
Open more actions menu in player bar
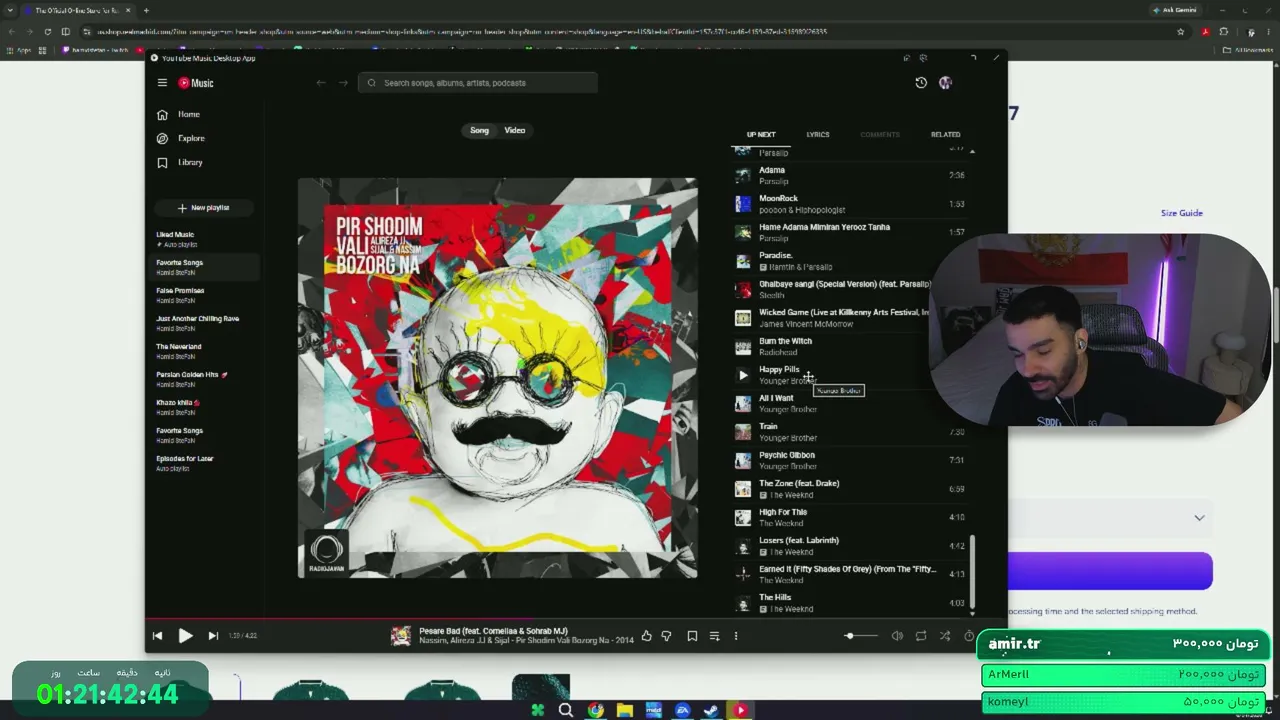[736, 636]
